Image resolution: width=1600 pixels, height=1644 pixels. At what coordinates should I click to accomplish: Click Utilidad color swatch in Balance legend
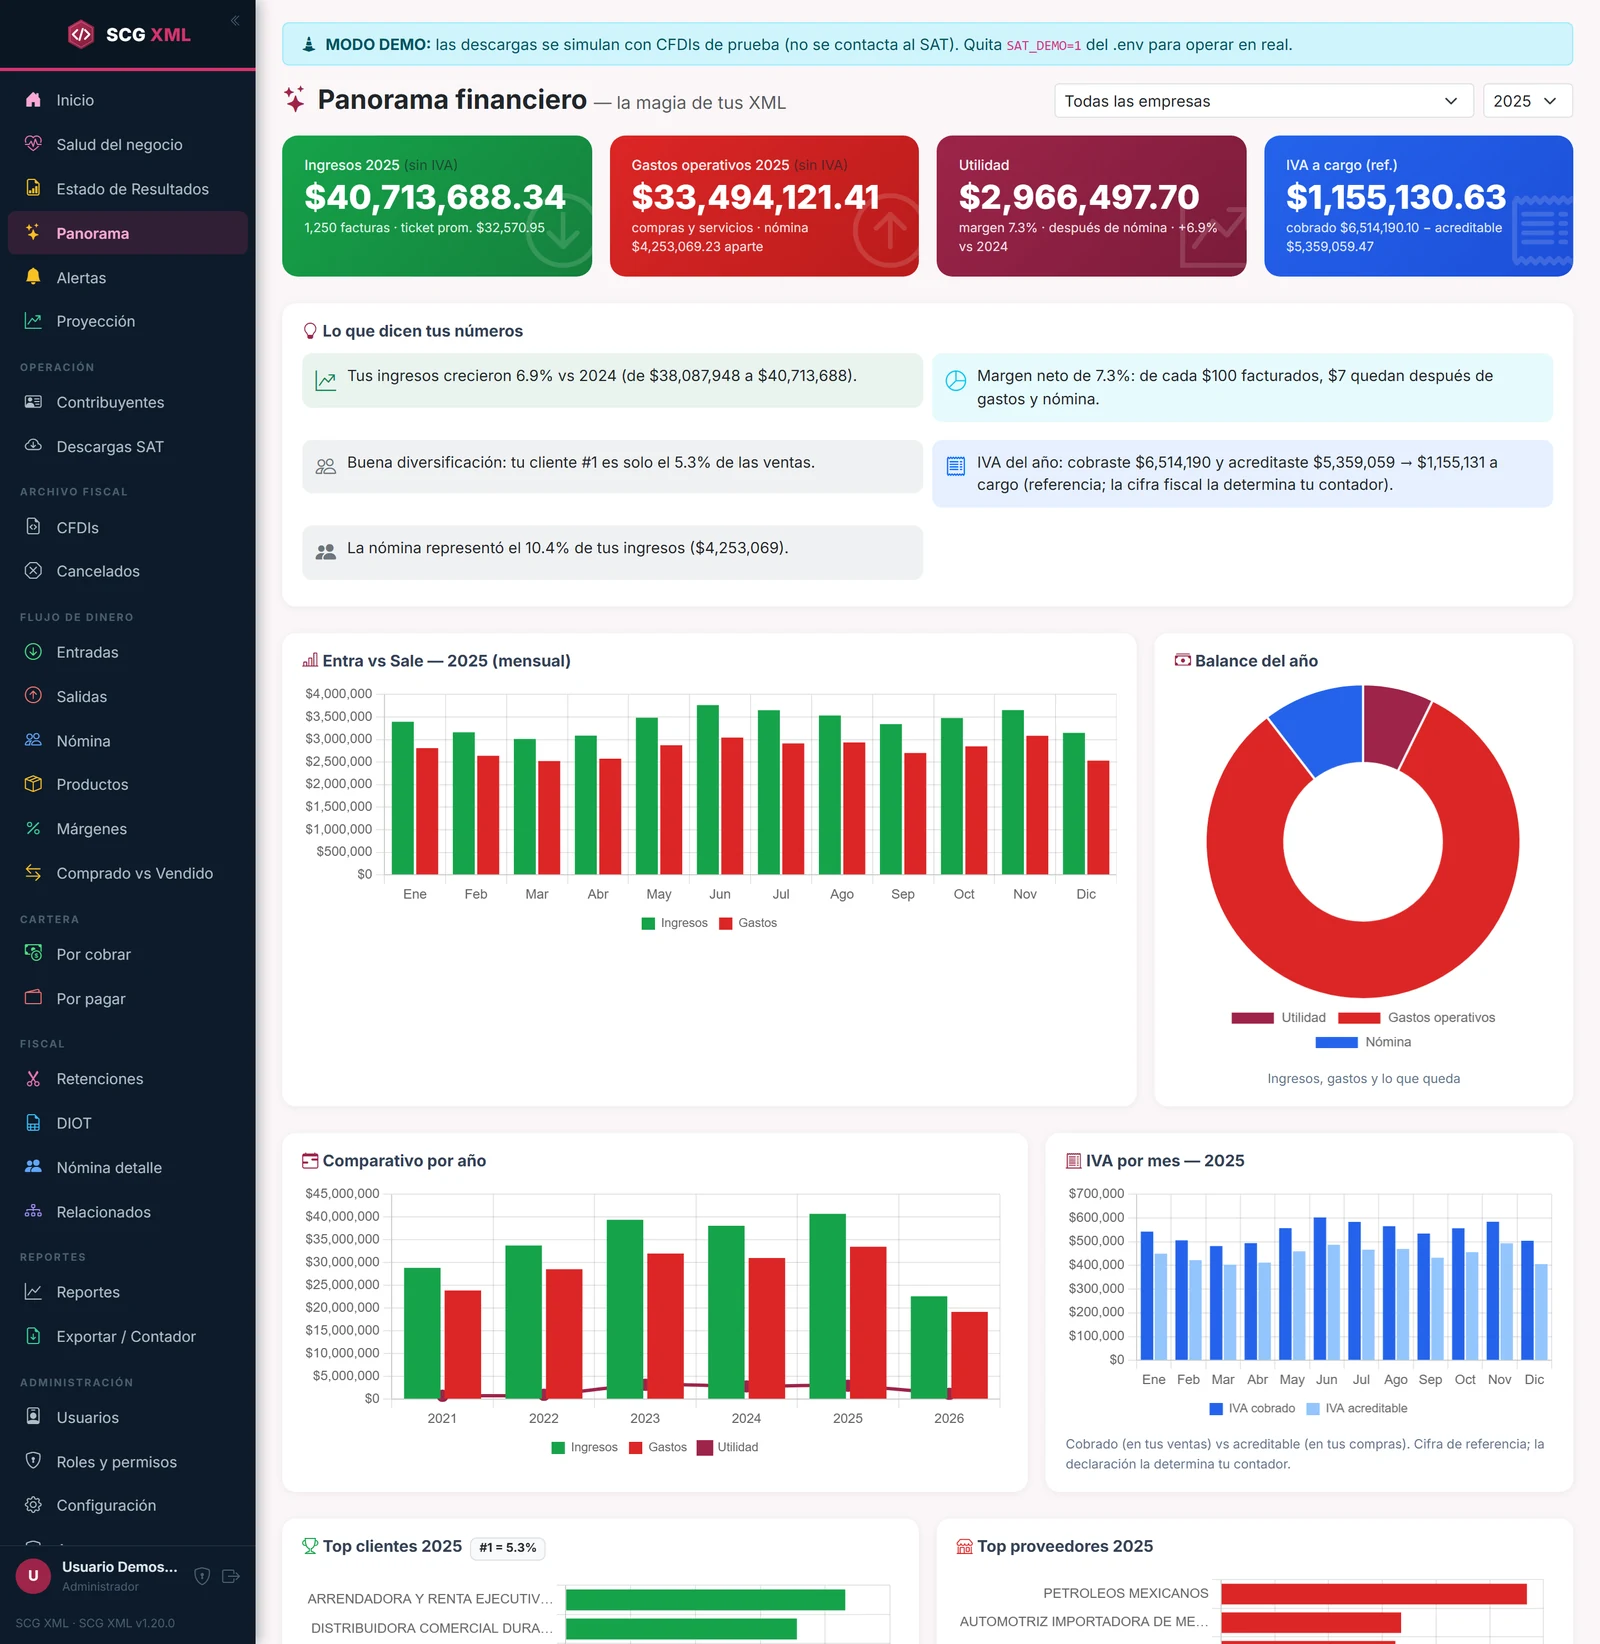coord(1252,1018)
